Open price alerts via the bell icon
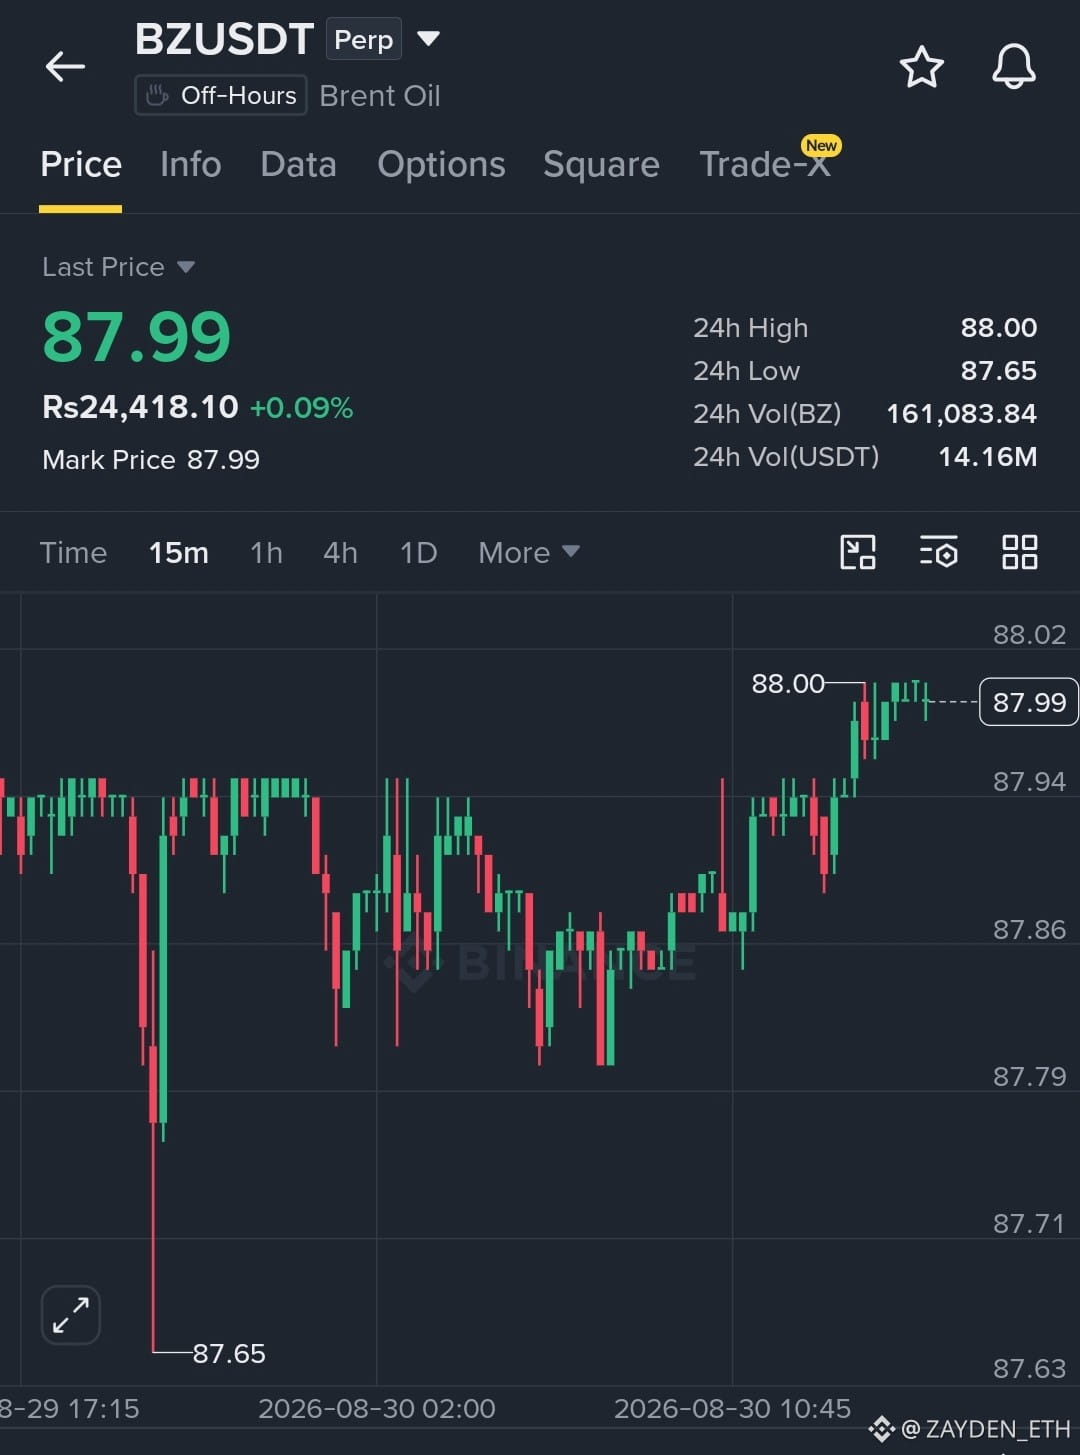Screen dimensions: 1080x1455 pyautogui.click(x=1013, y=67)
